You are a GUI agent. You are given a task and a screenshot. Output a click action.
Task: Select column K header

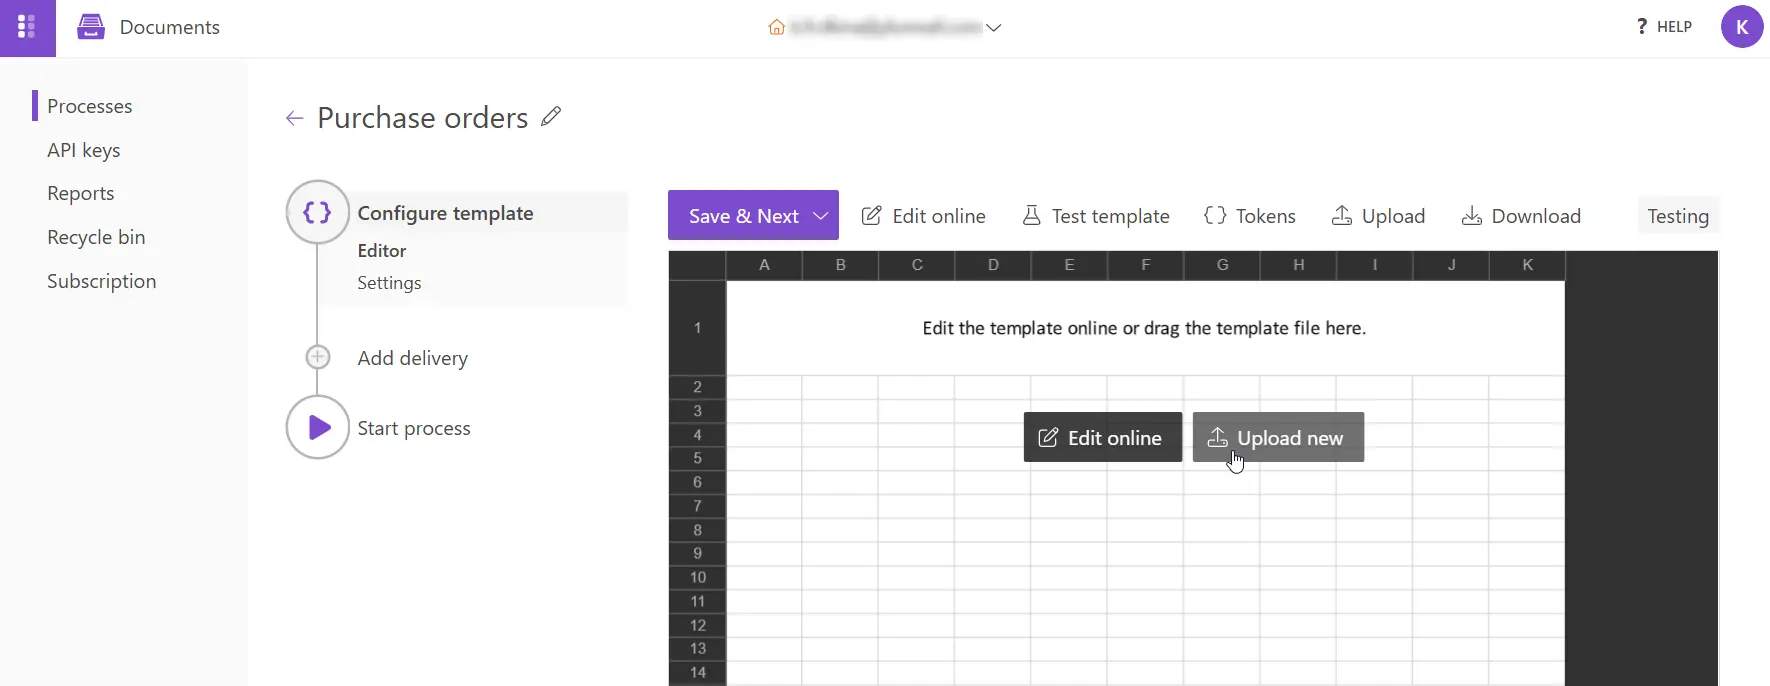1527,265
